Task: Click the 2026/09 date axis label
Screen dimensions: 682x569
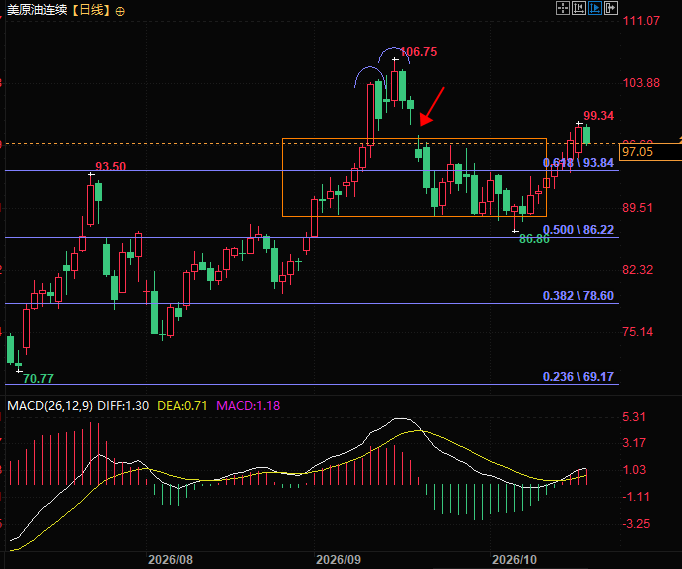Action: 338,559
